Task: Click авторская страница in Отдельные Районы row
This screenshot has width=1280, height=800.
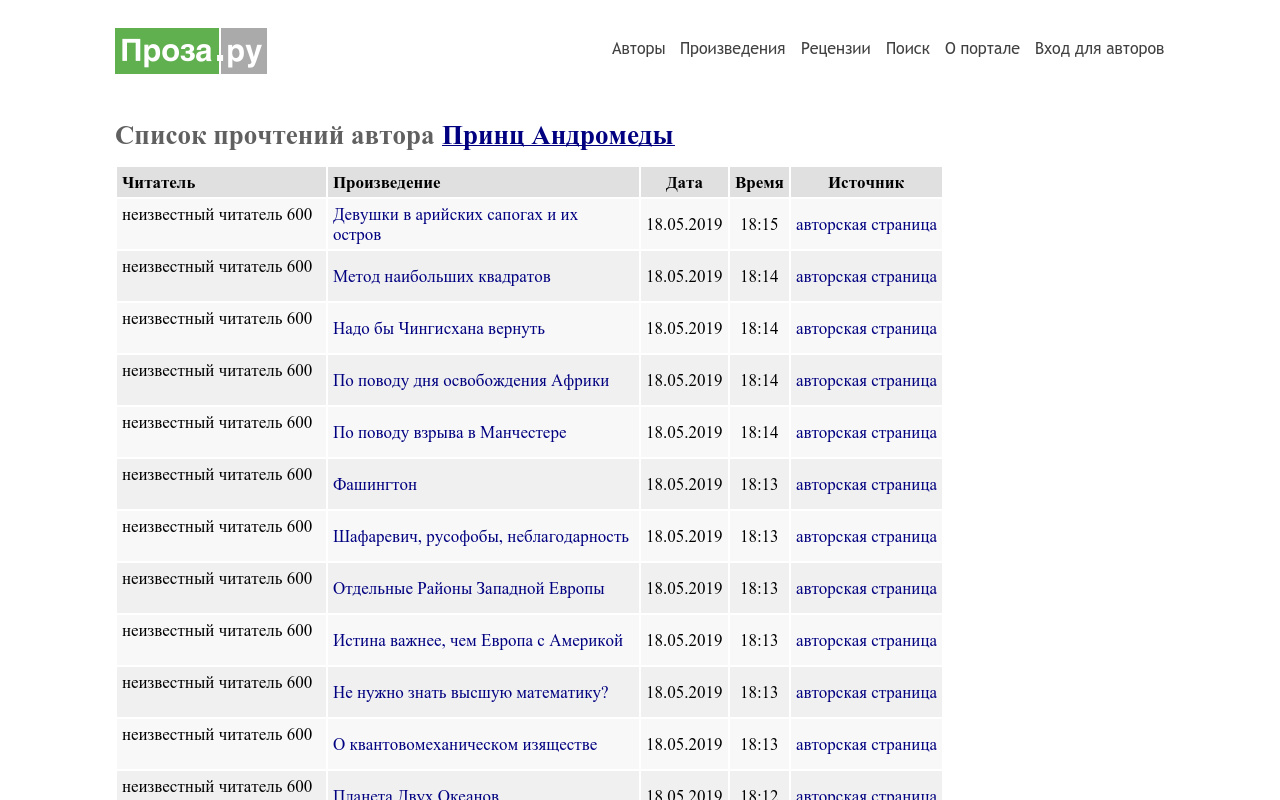Action: (866, 588)
